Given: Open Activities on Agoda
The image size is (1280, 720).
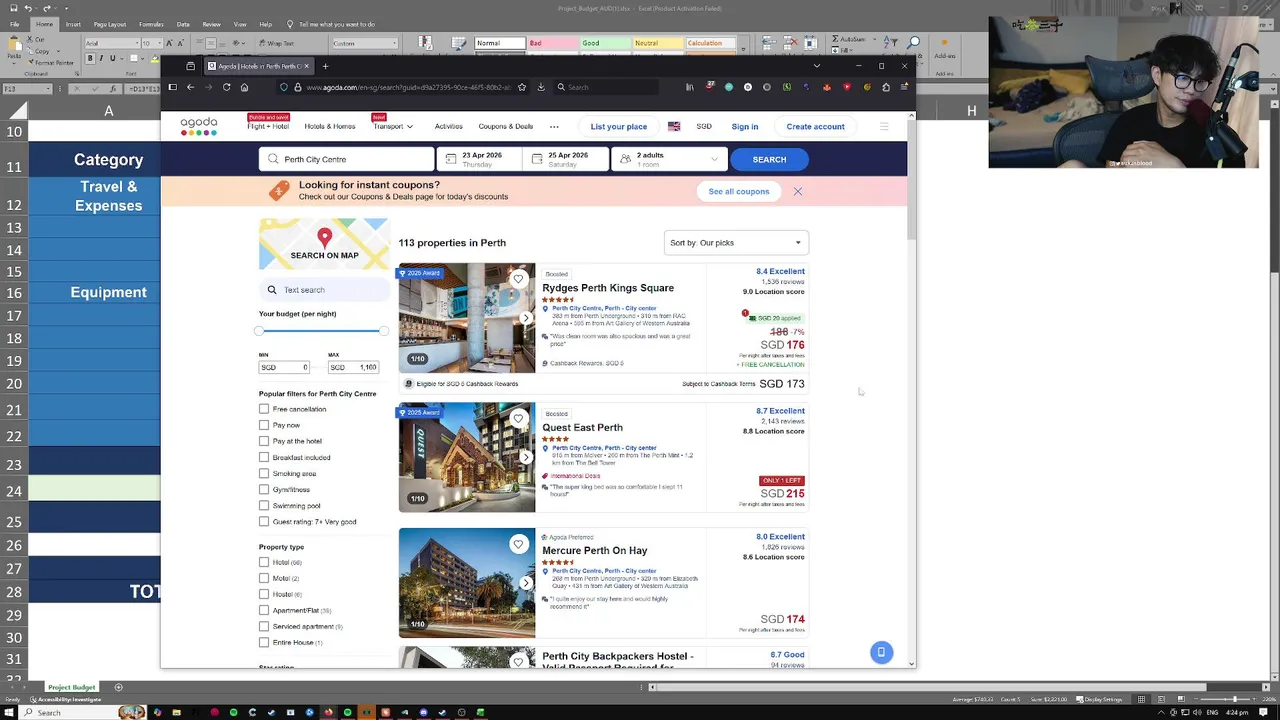Looking at the screenshot, I should [x=448, y=127].
